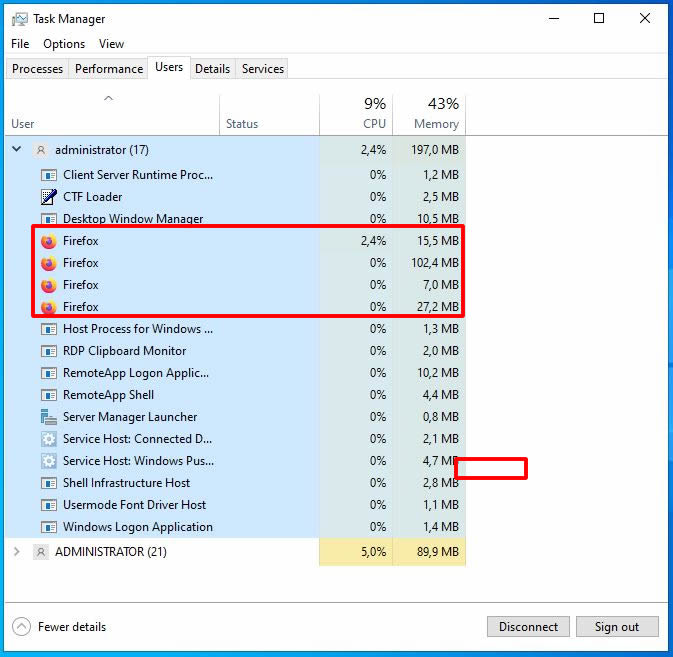Click the Service Host: Windows Push gear icon
The height and width of the screenshot is (657, 673).
49,461
